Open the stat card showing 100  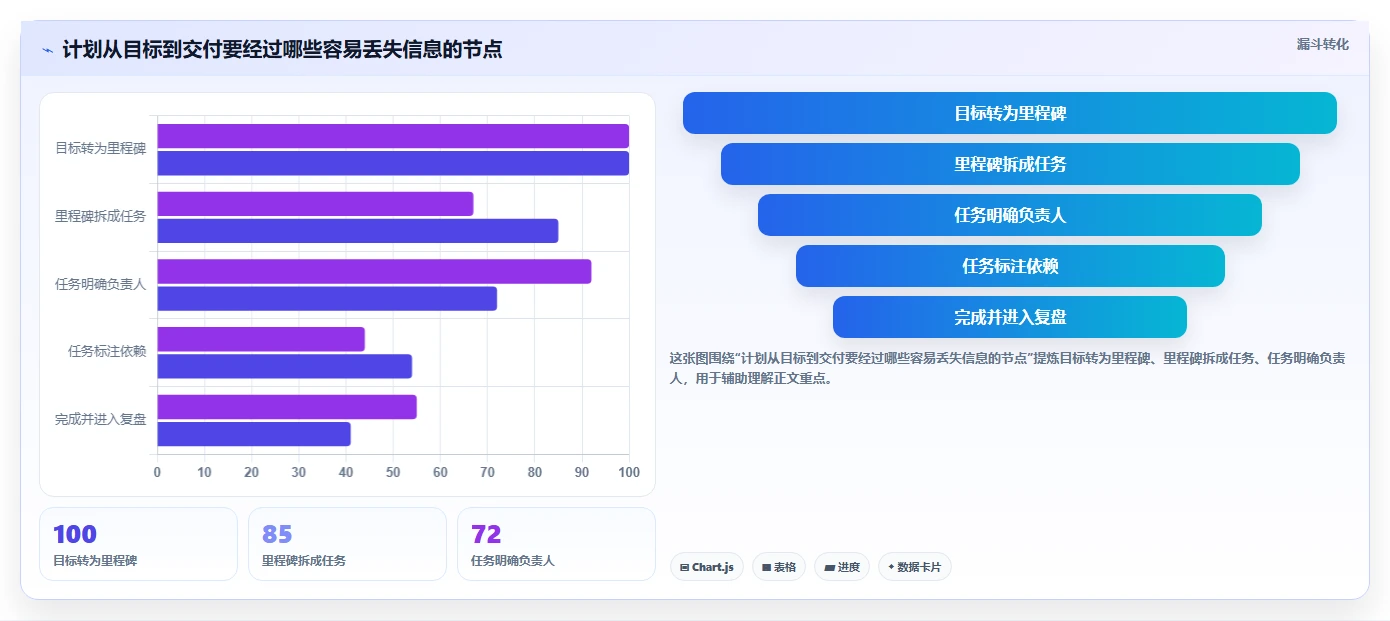pos(139,544)
